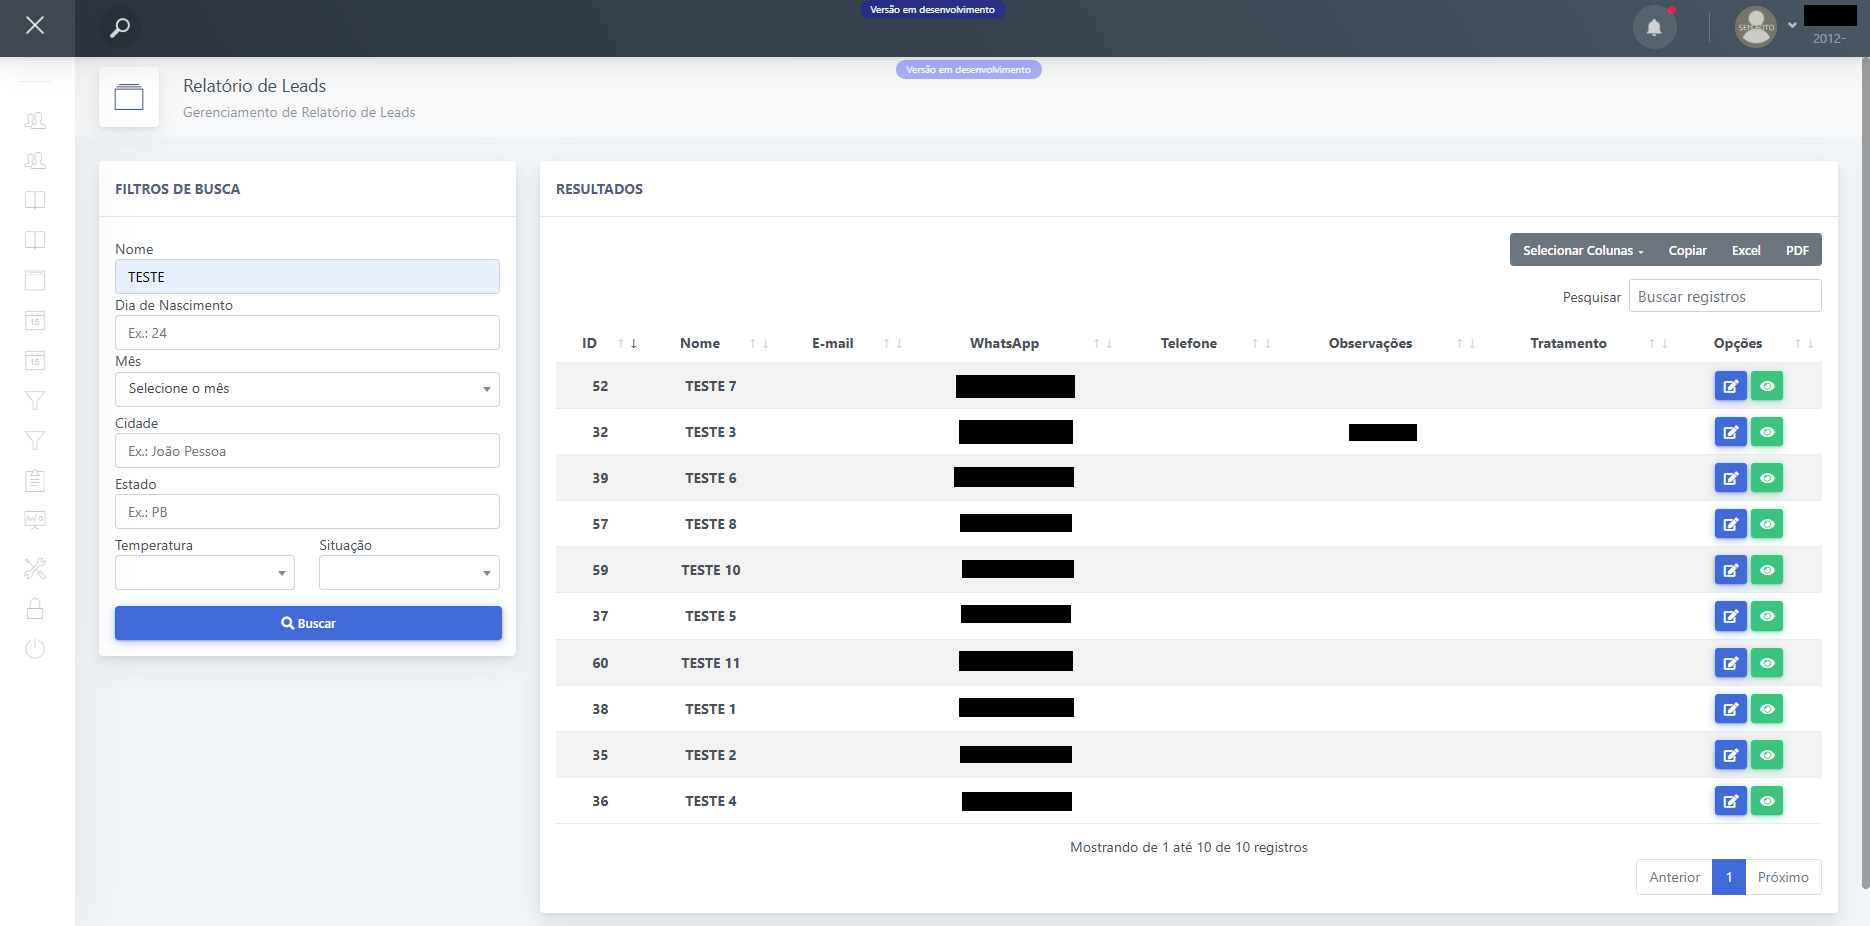
Task: Close the sidebar with the X icon
Action: point(35,25)
